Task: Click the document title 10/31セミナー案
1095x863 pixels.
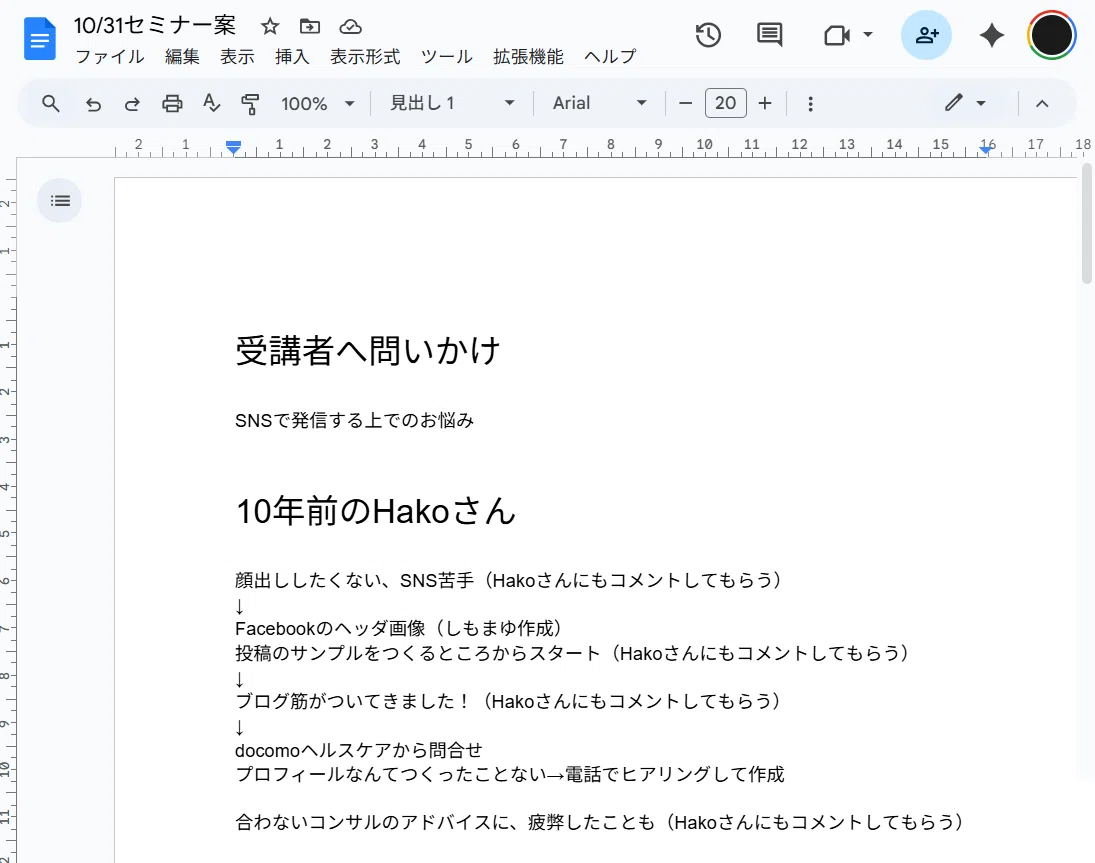Action: (x=155, y=26)
